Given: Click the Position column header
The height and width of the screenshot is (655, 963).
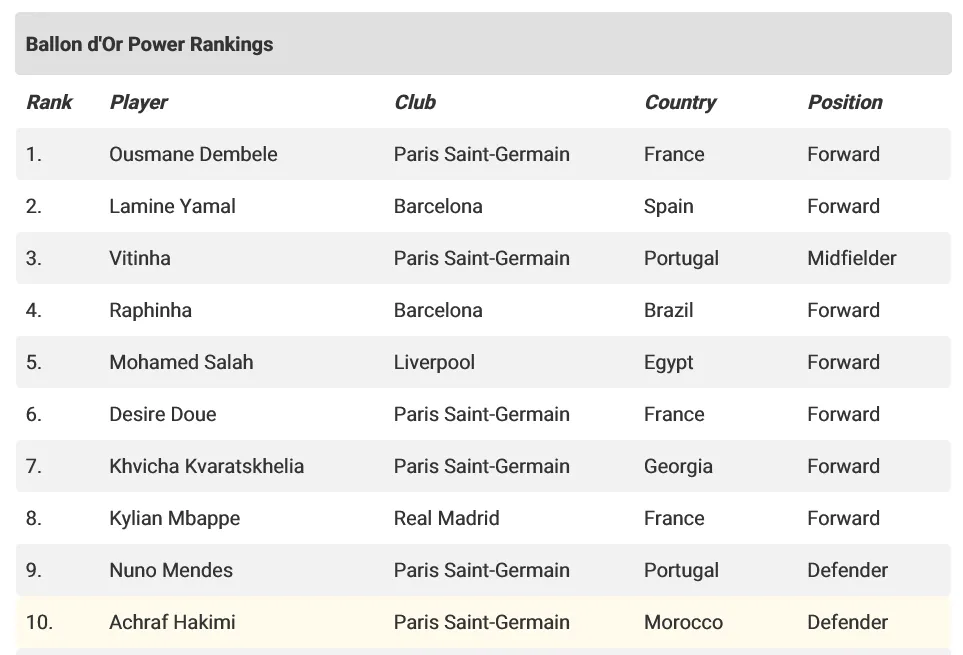Looking at the screenshot, I should tap(844, 102).
